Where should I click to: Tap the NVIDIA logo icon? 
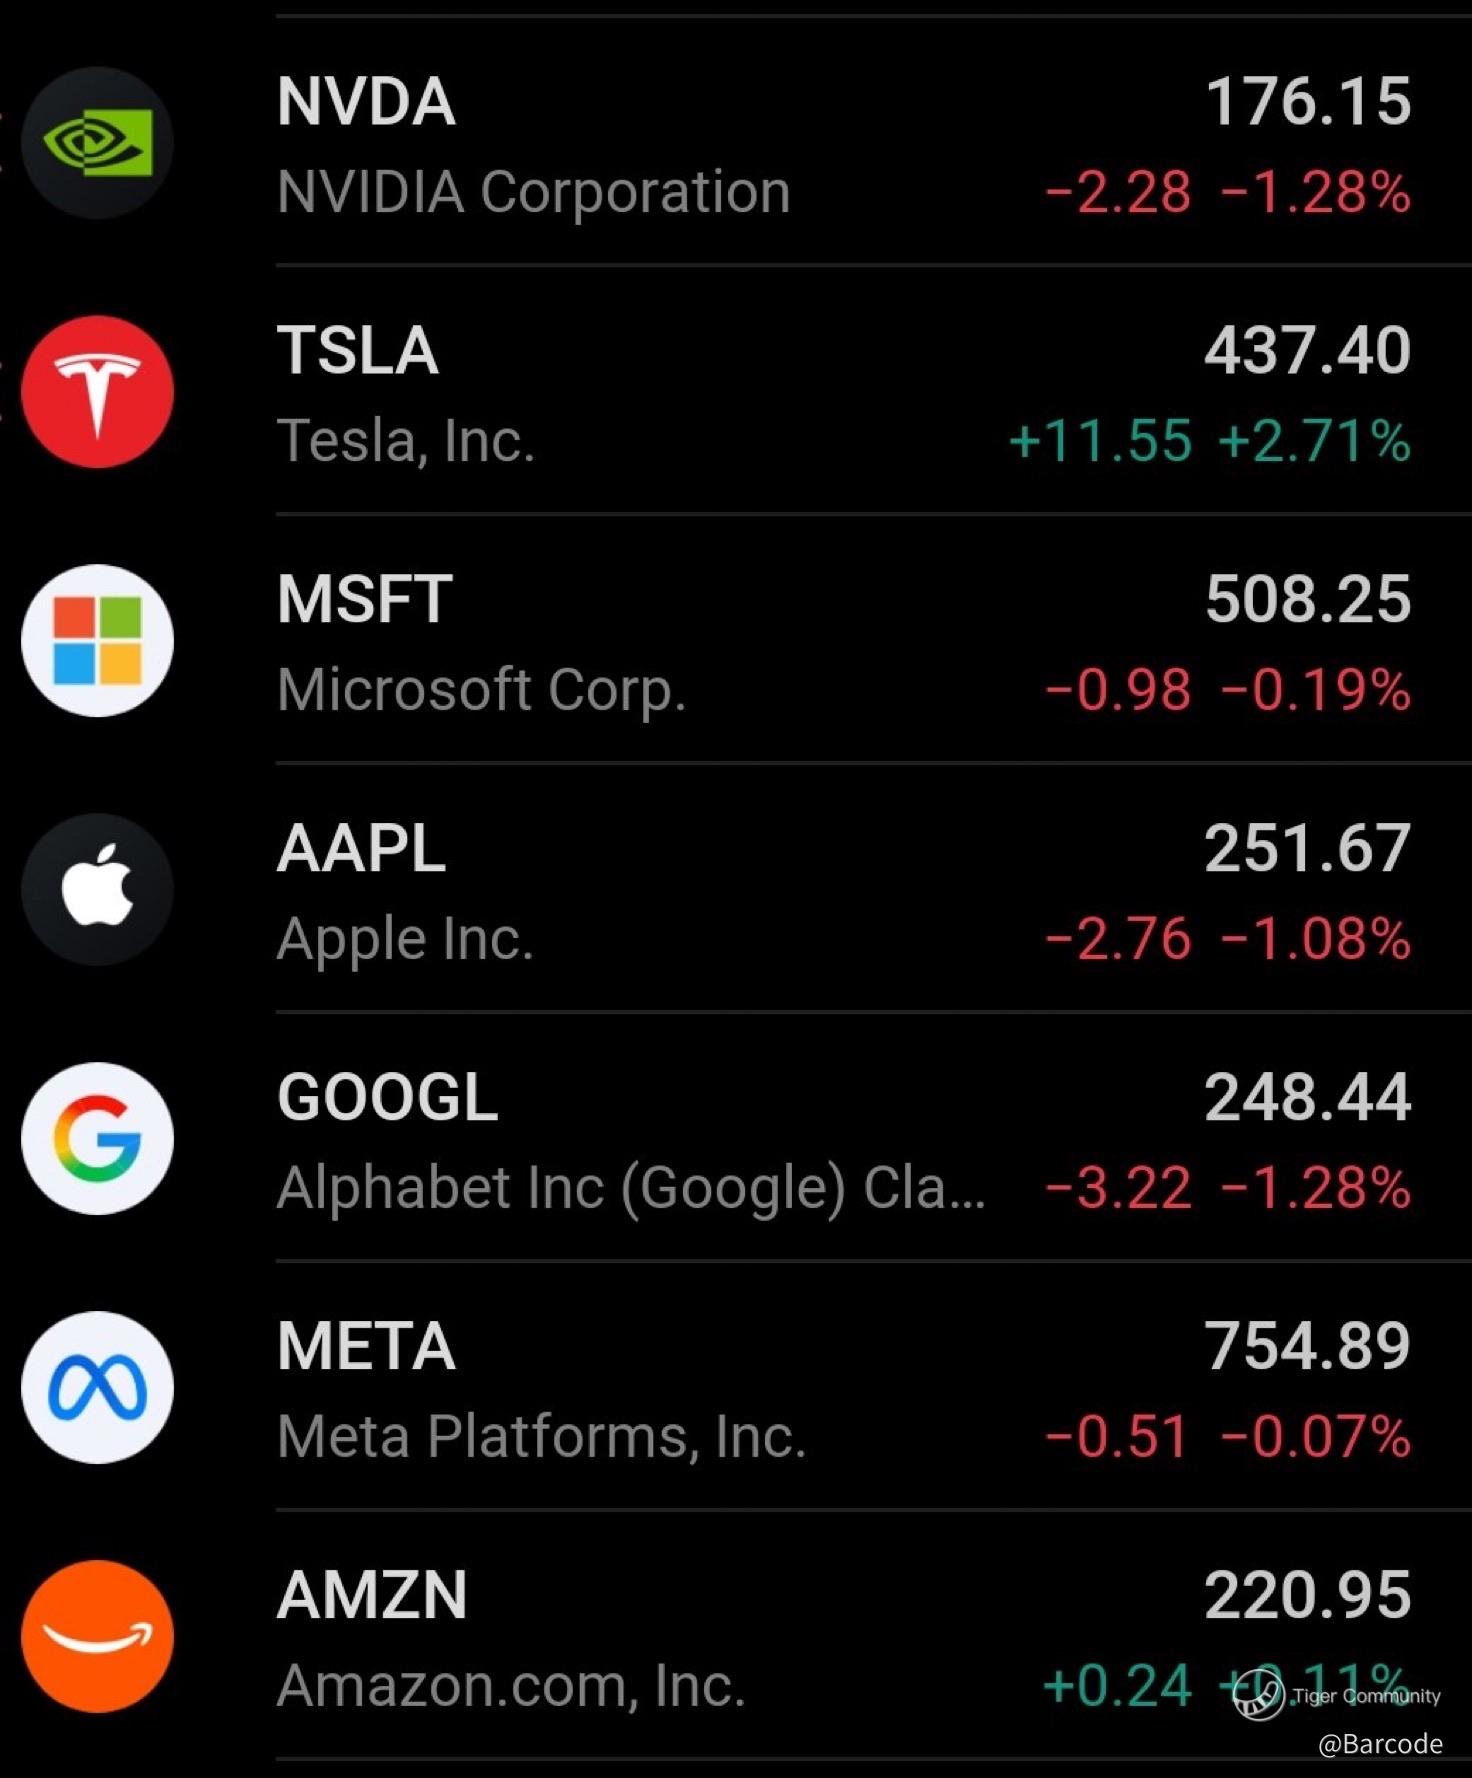tap(97, 143)
